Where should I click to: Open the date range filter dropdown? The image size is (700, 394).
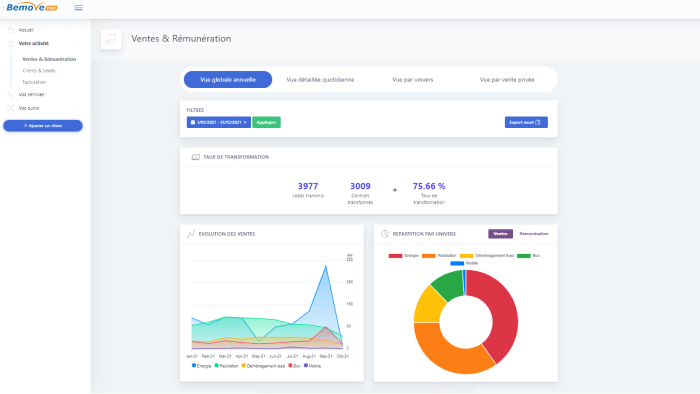(x=219, y=122)
